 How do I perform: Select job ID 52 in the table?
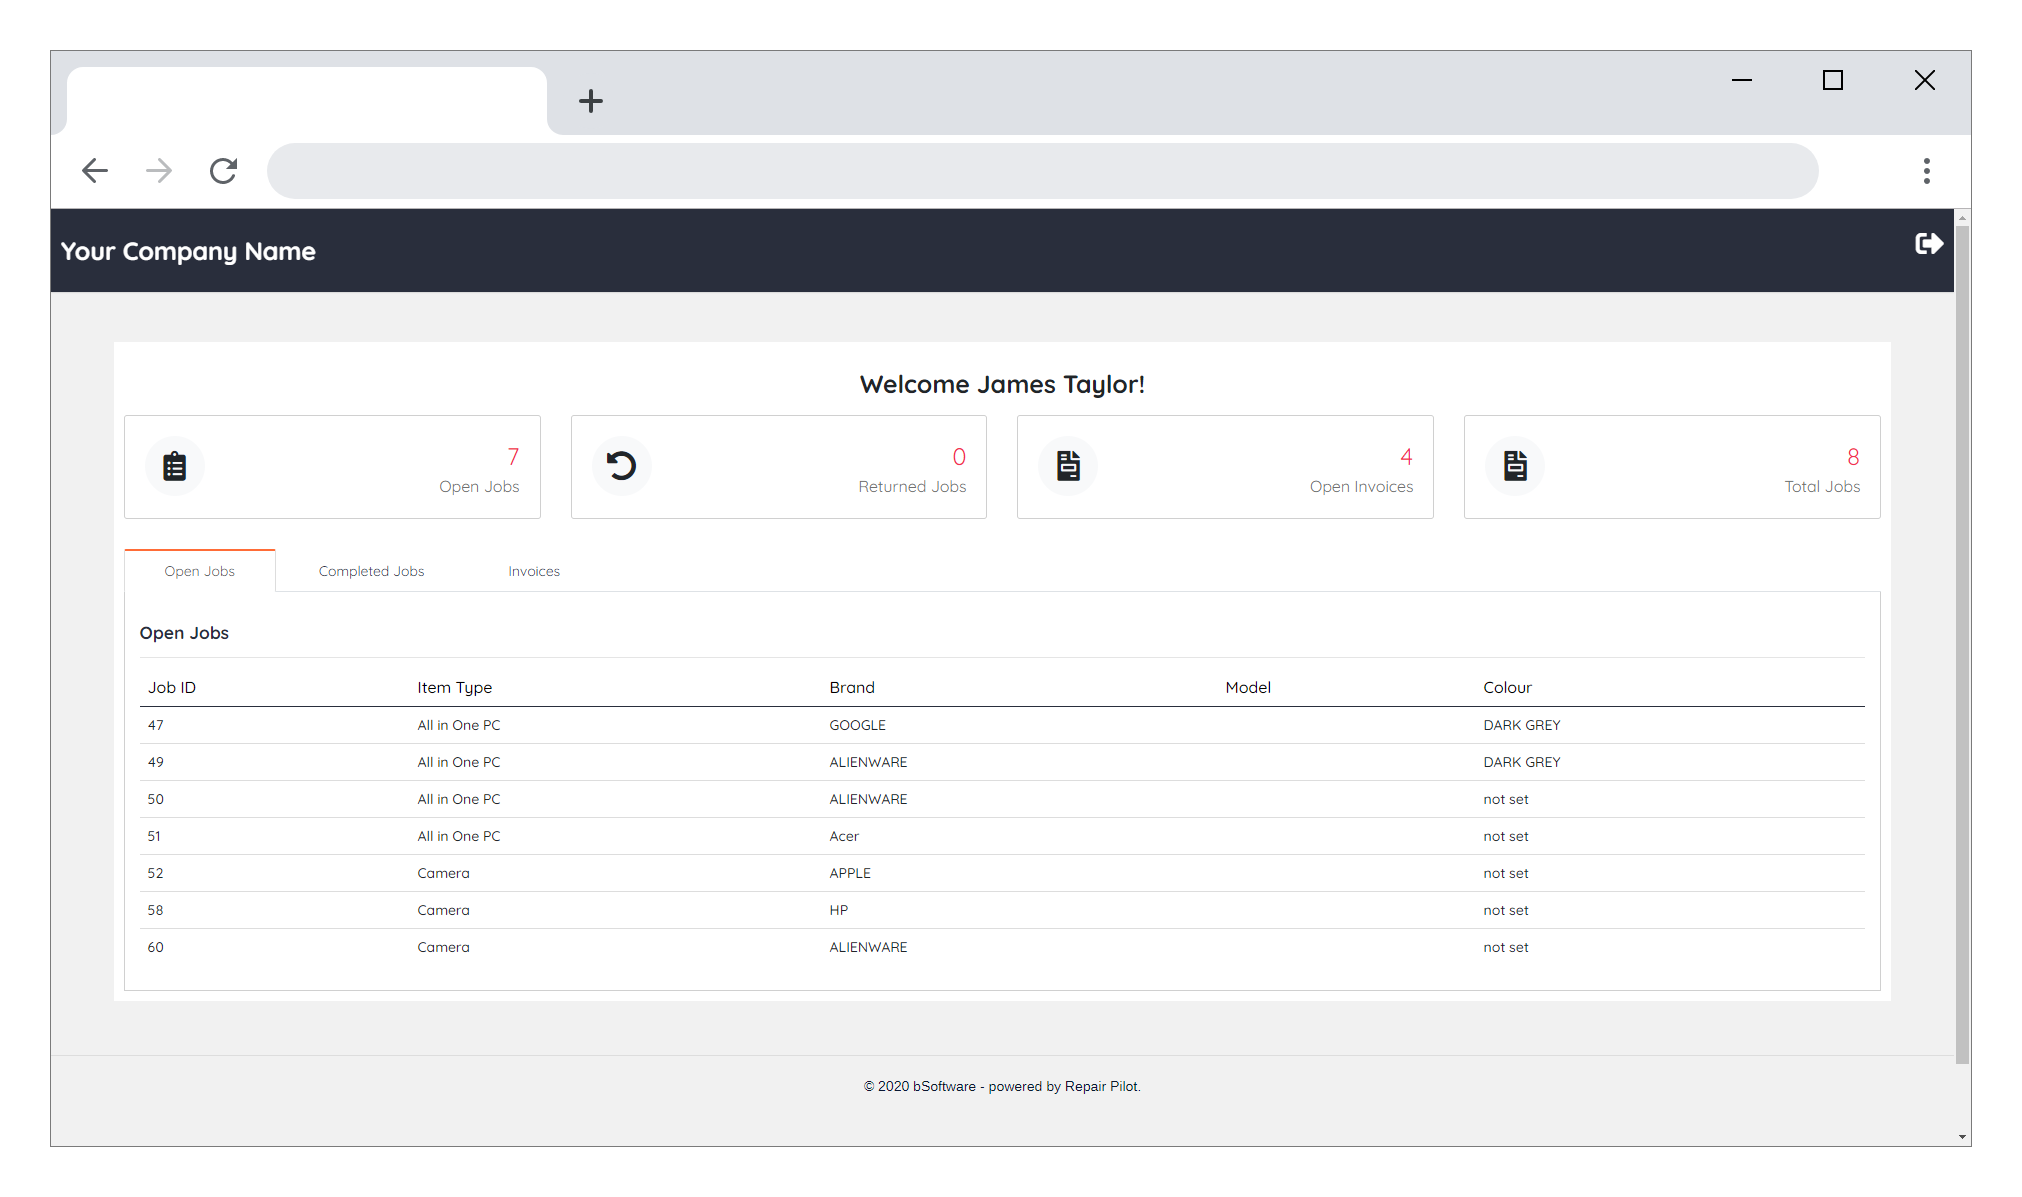tap(155, 873)
